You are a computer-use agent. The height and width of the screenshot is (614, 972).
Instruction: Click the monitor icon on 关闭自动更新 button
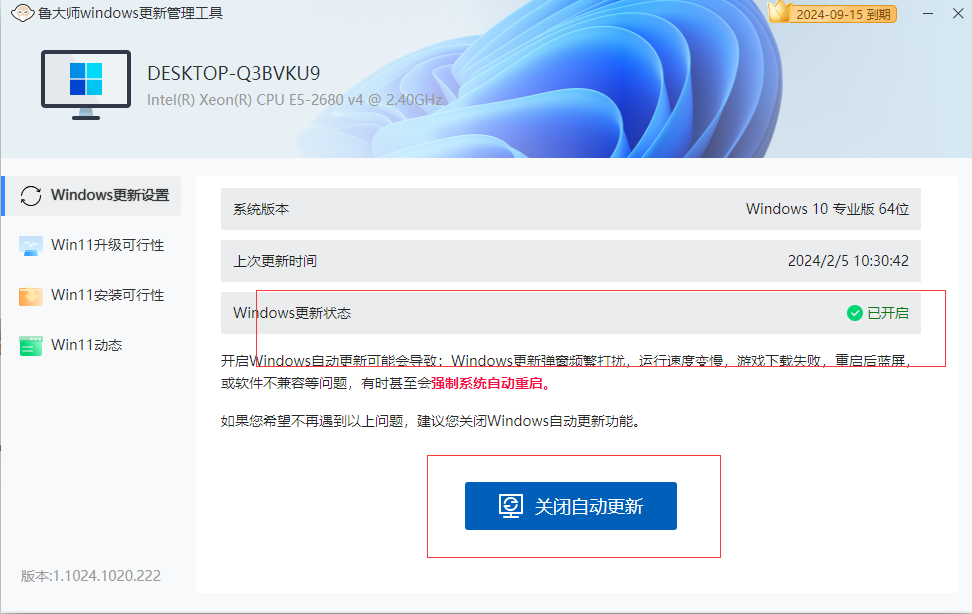pos(513,505)
